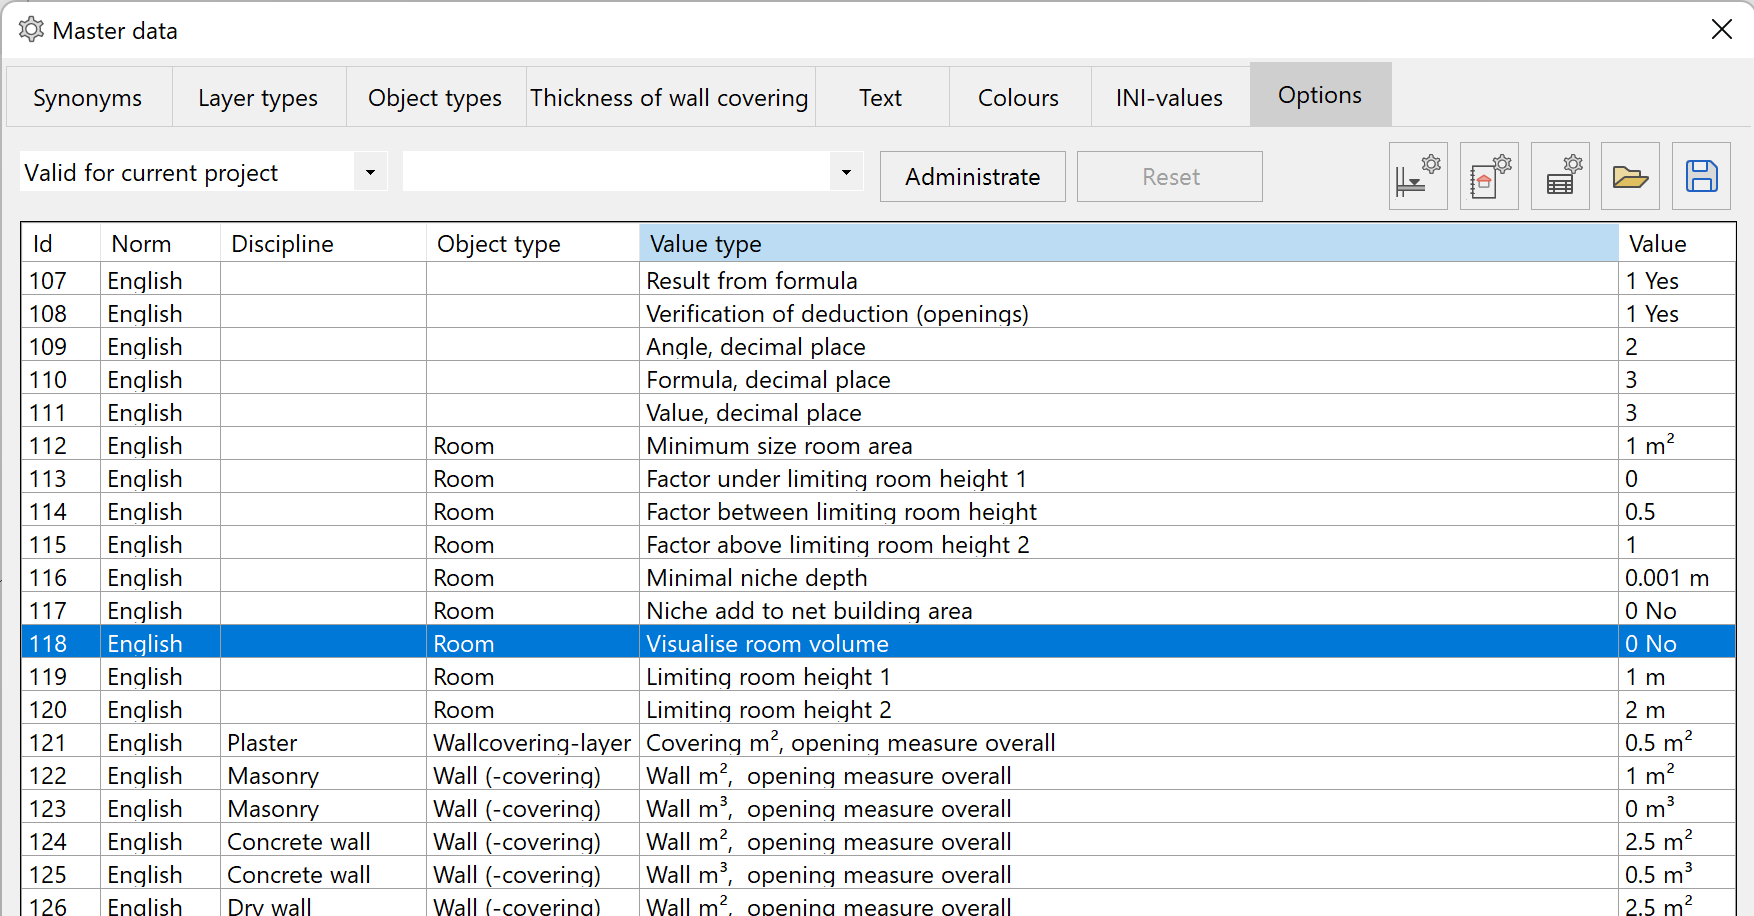Select the 'Limiting room height 1' row

click(x=878, y=676)
